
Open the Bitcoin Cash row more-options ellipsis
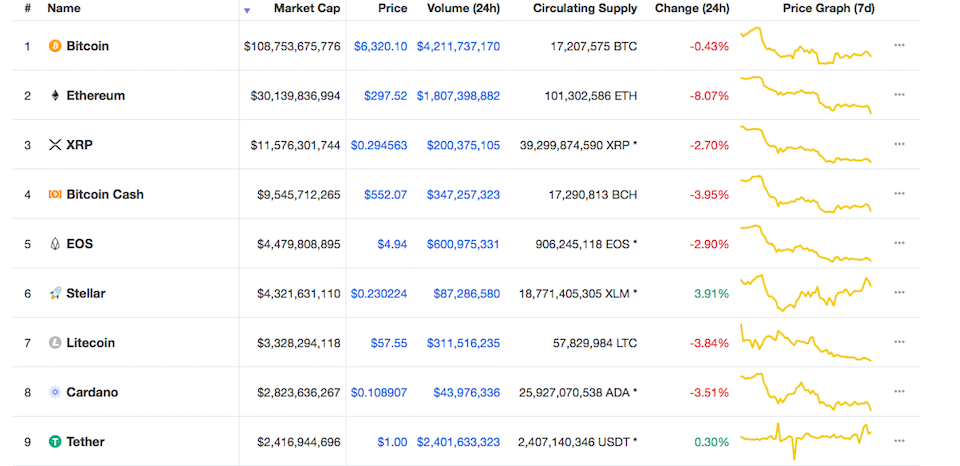(x=899, y=194)
